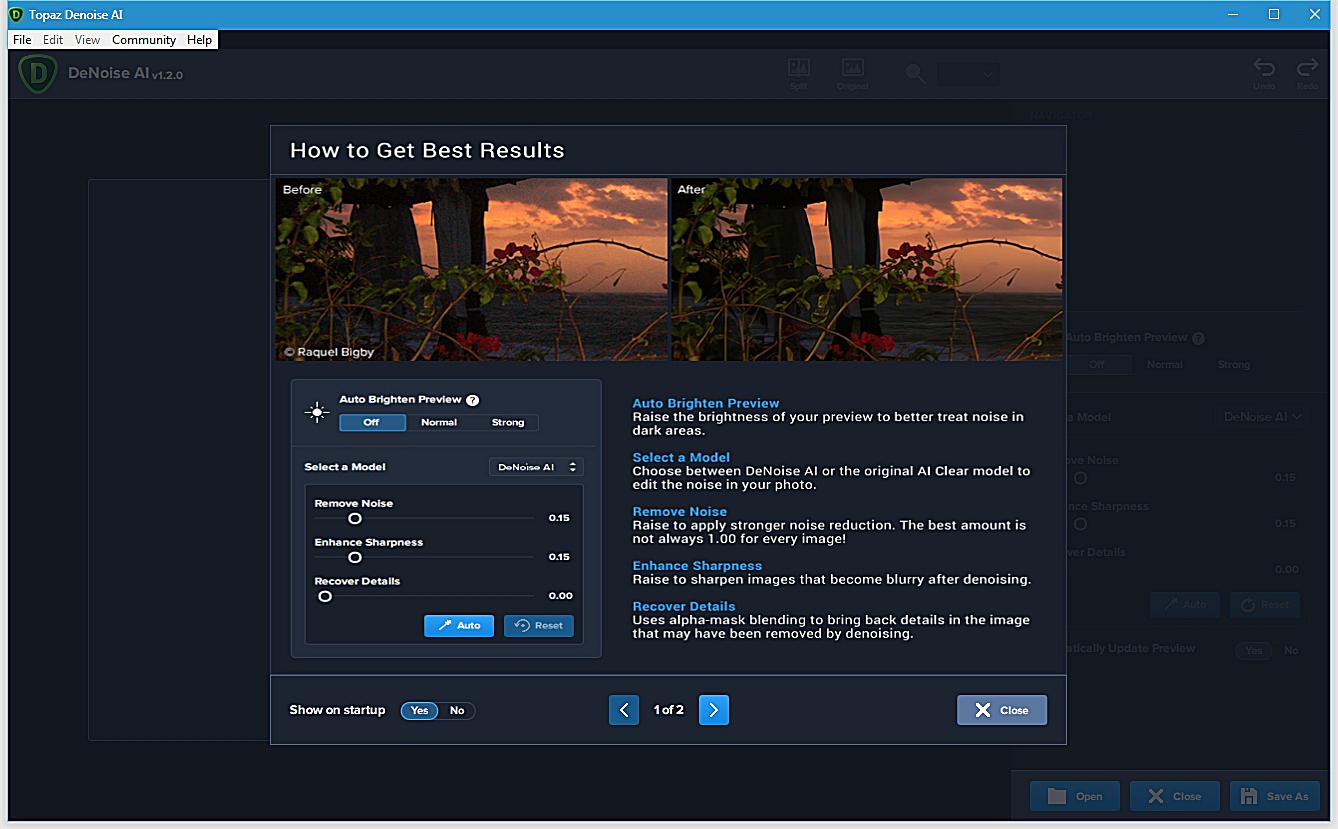Open the zoom level dropdown in the toolbar
Image resolution: width=1338 pixels, height=829 pixels.
click(x=968, y=74)
